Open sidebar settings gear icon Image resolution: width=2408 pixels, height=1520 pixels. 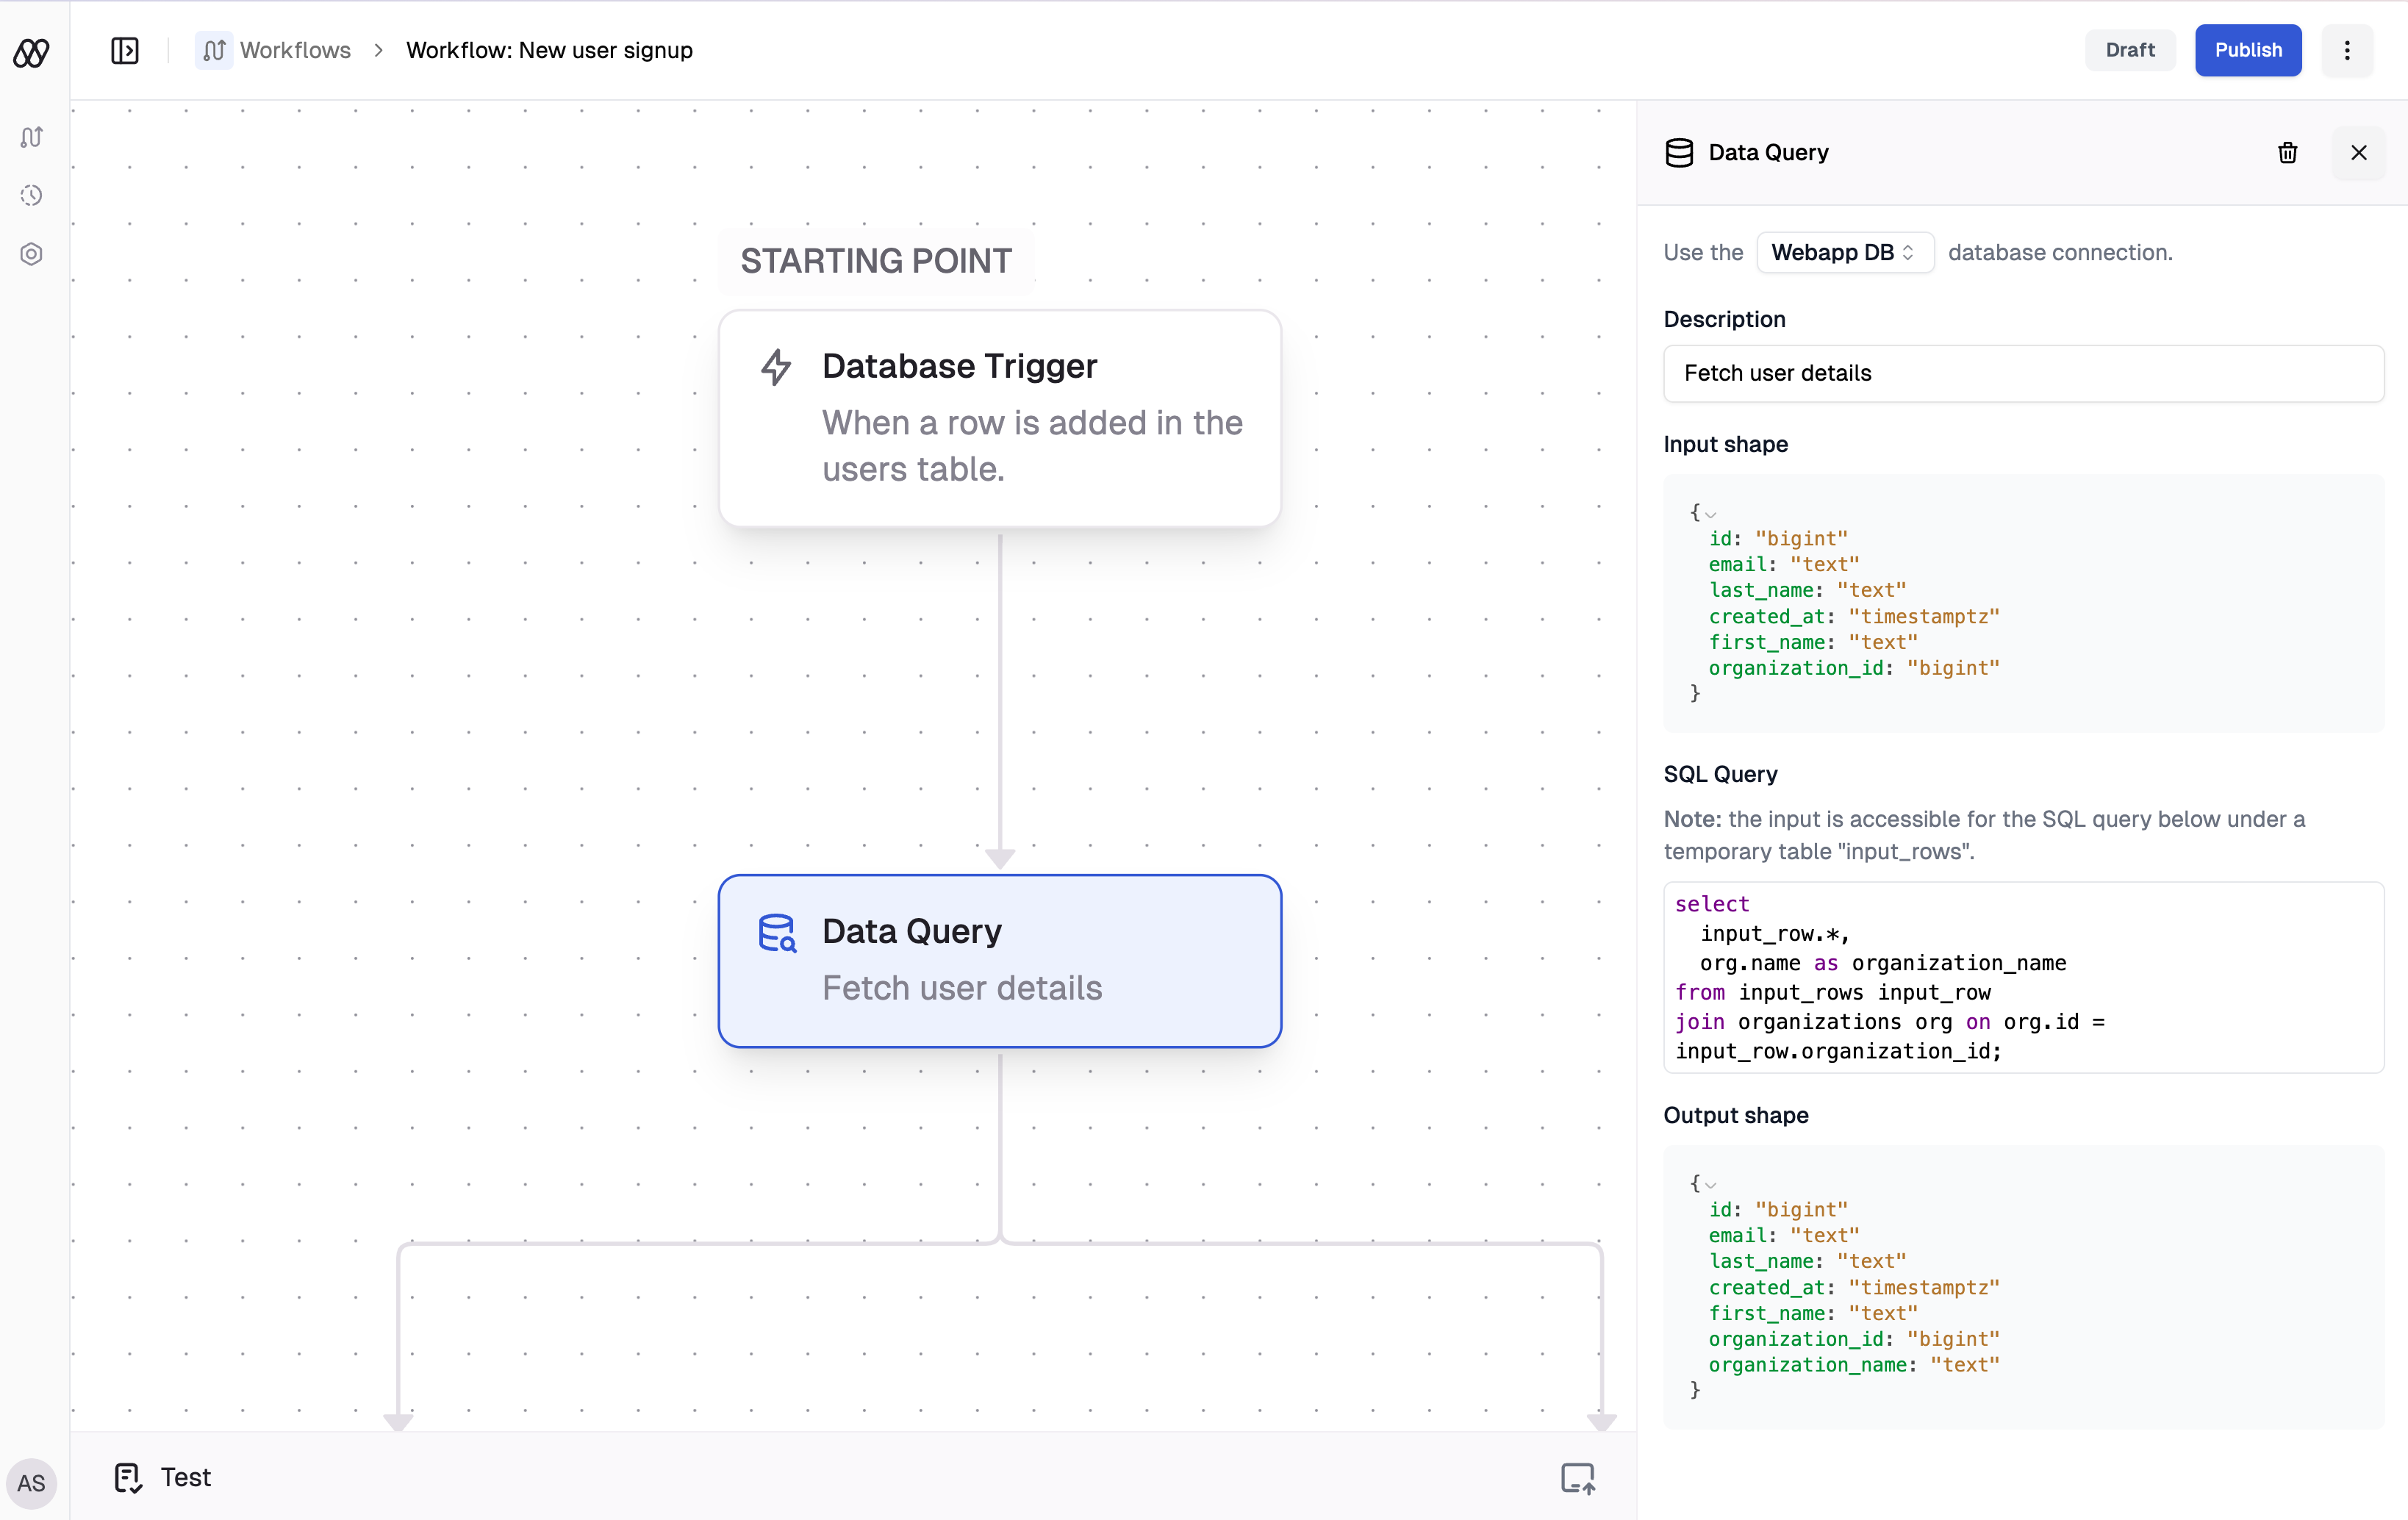tap(31, 253)
